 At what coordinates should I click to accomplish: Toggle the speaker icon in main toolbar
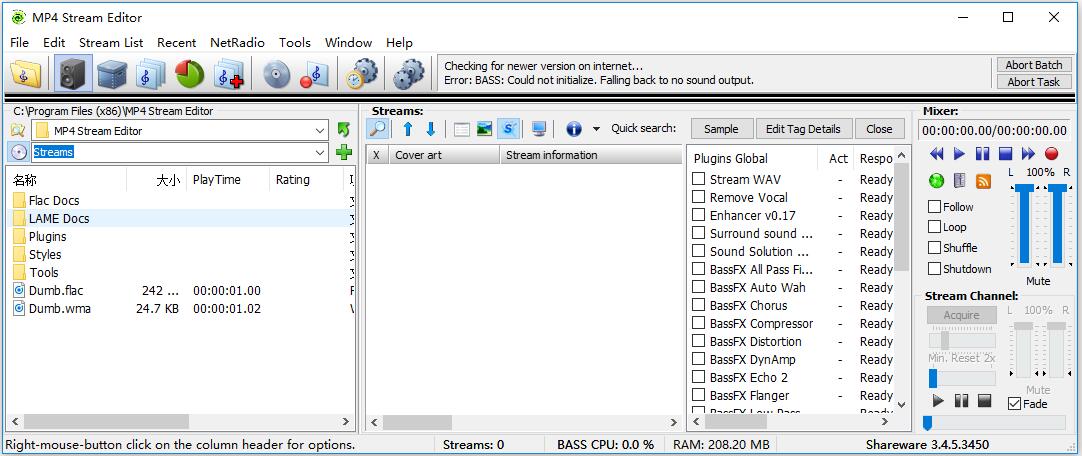(x=73, y=74)
